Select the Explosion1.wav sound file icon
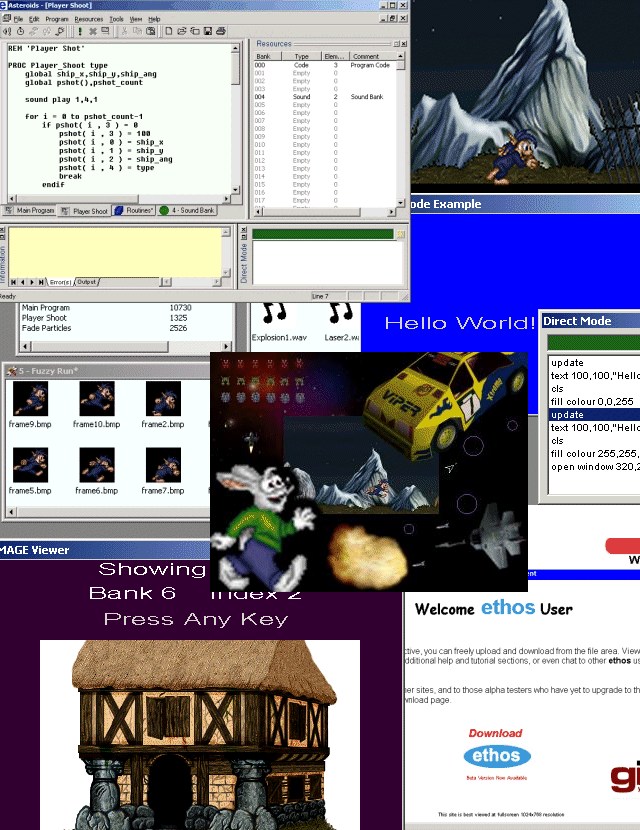This screenshot has height=830, width=640. click(275, 313)
